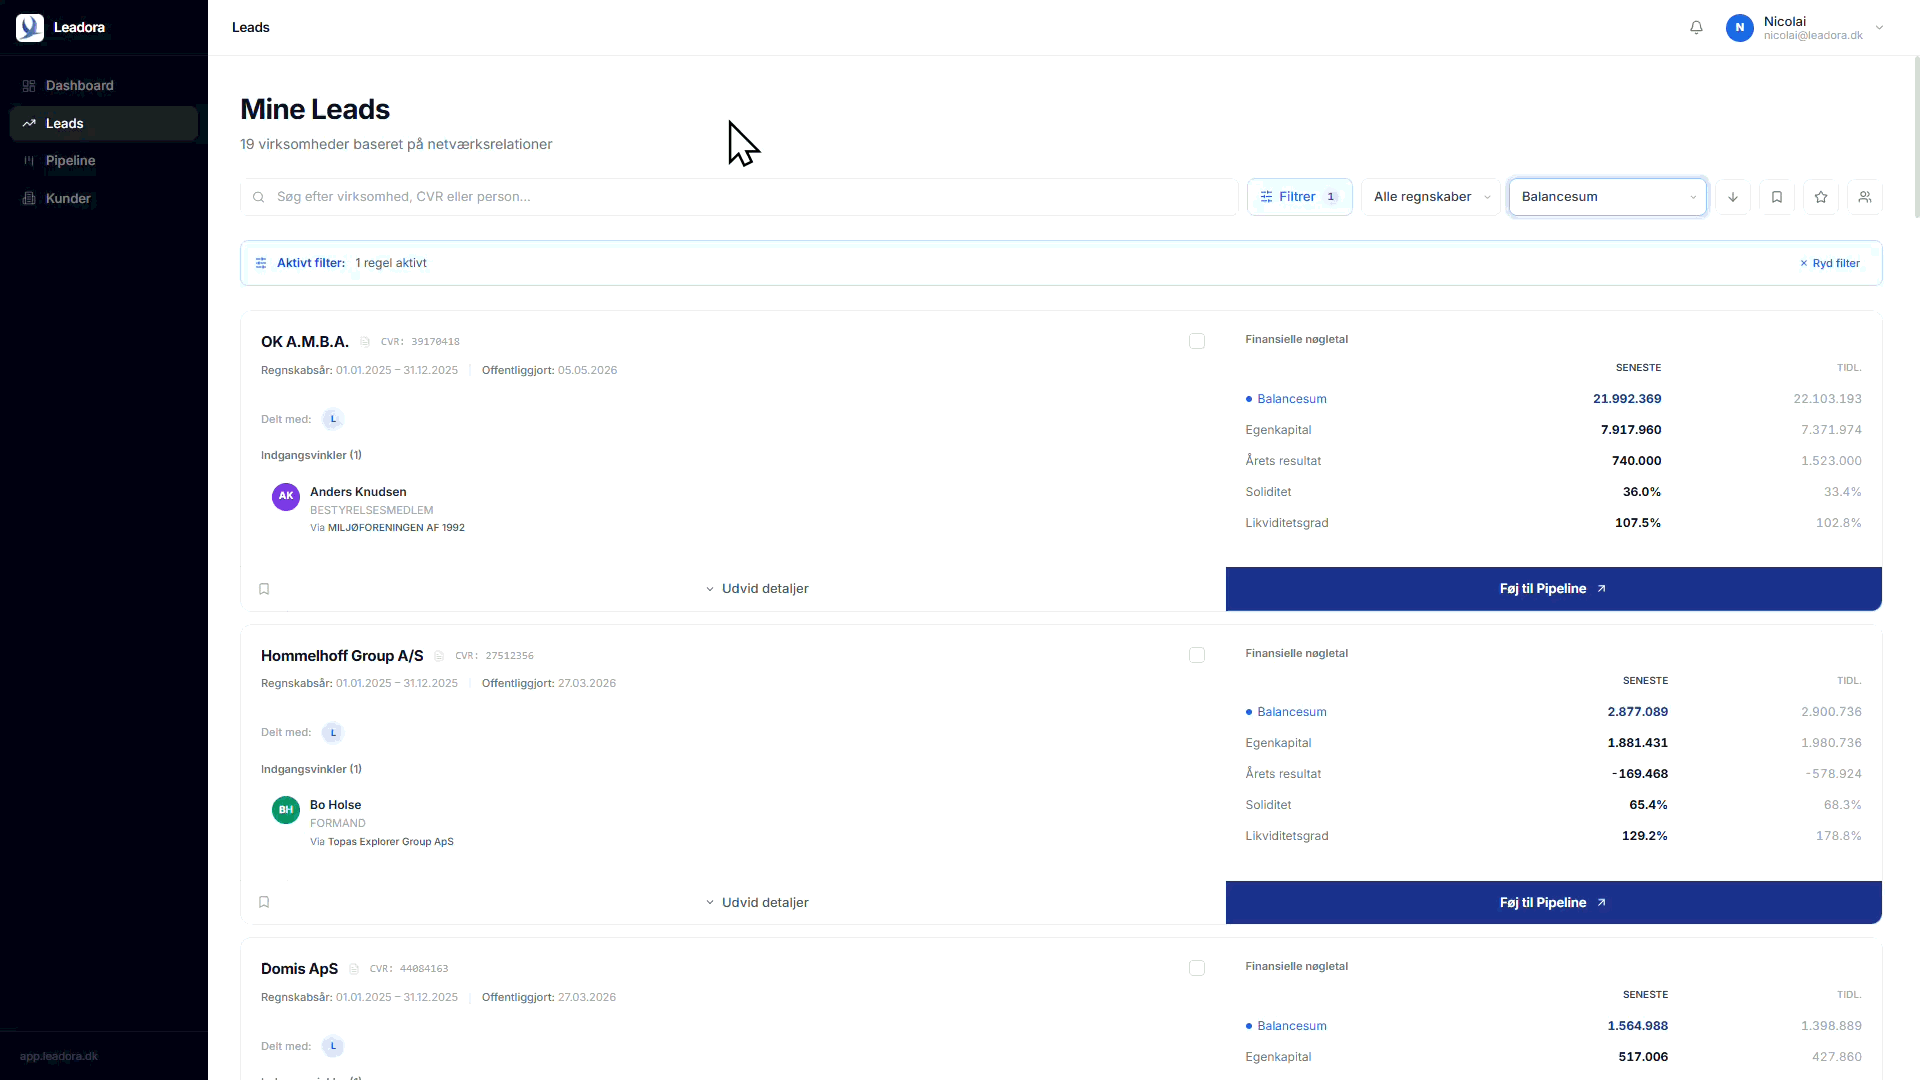Click the star favorites icon in toolbar
The width and height of the screenshot is (1920, 1080).
(1821, 197)
